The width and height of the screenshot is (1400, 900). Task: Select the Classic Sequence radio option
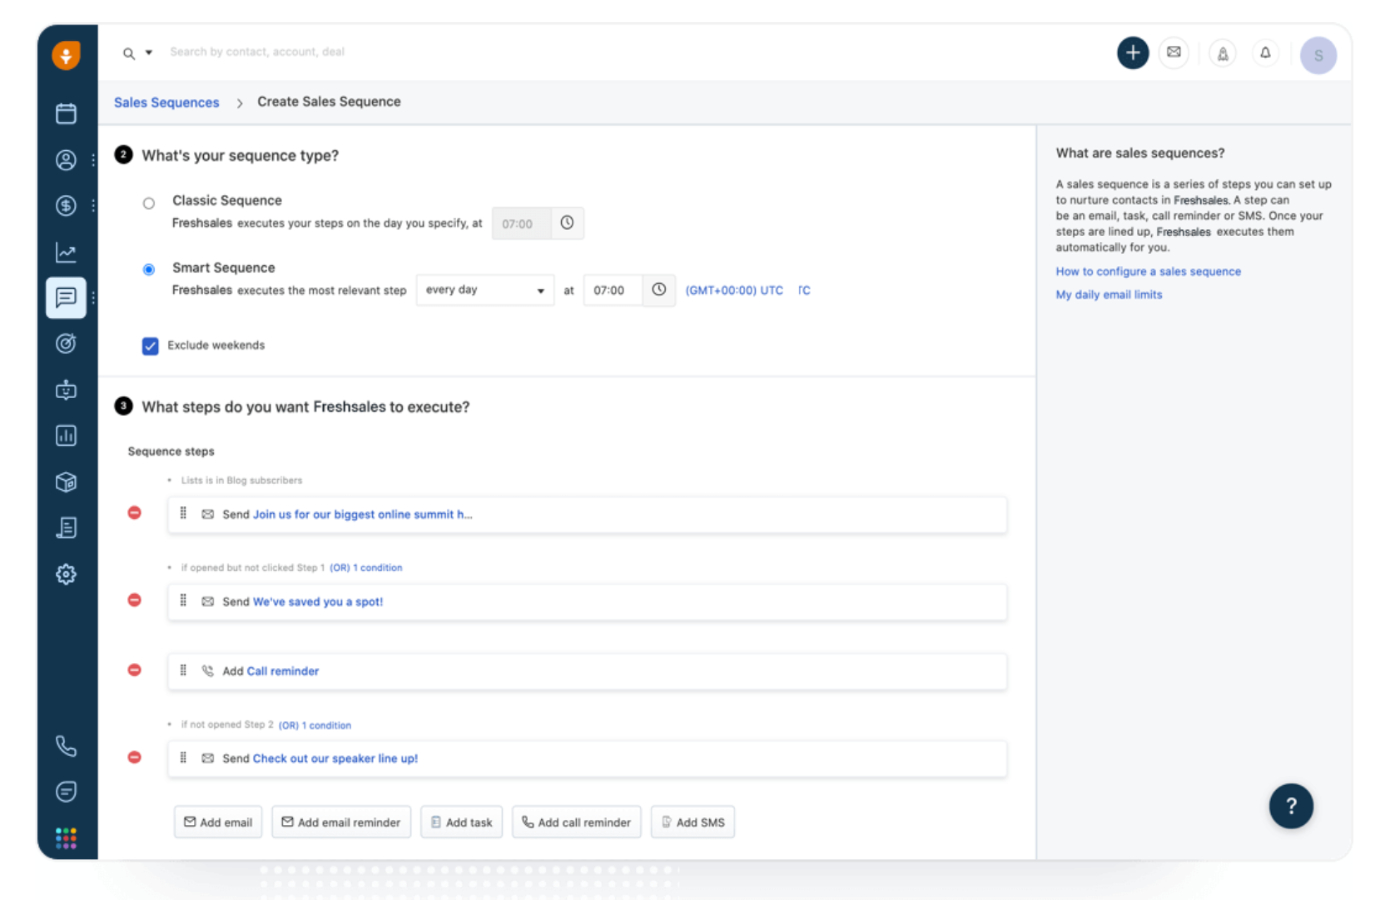(x=149, y=203)
